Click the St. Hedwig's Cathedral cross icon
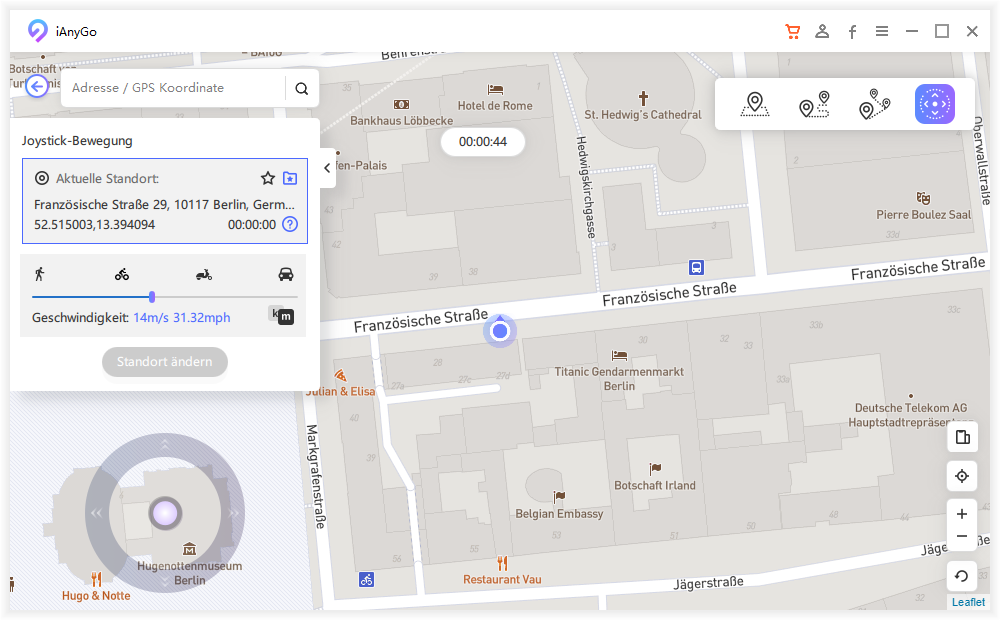Viewport: 1000px width, 620px height. [643, 98]
